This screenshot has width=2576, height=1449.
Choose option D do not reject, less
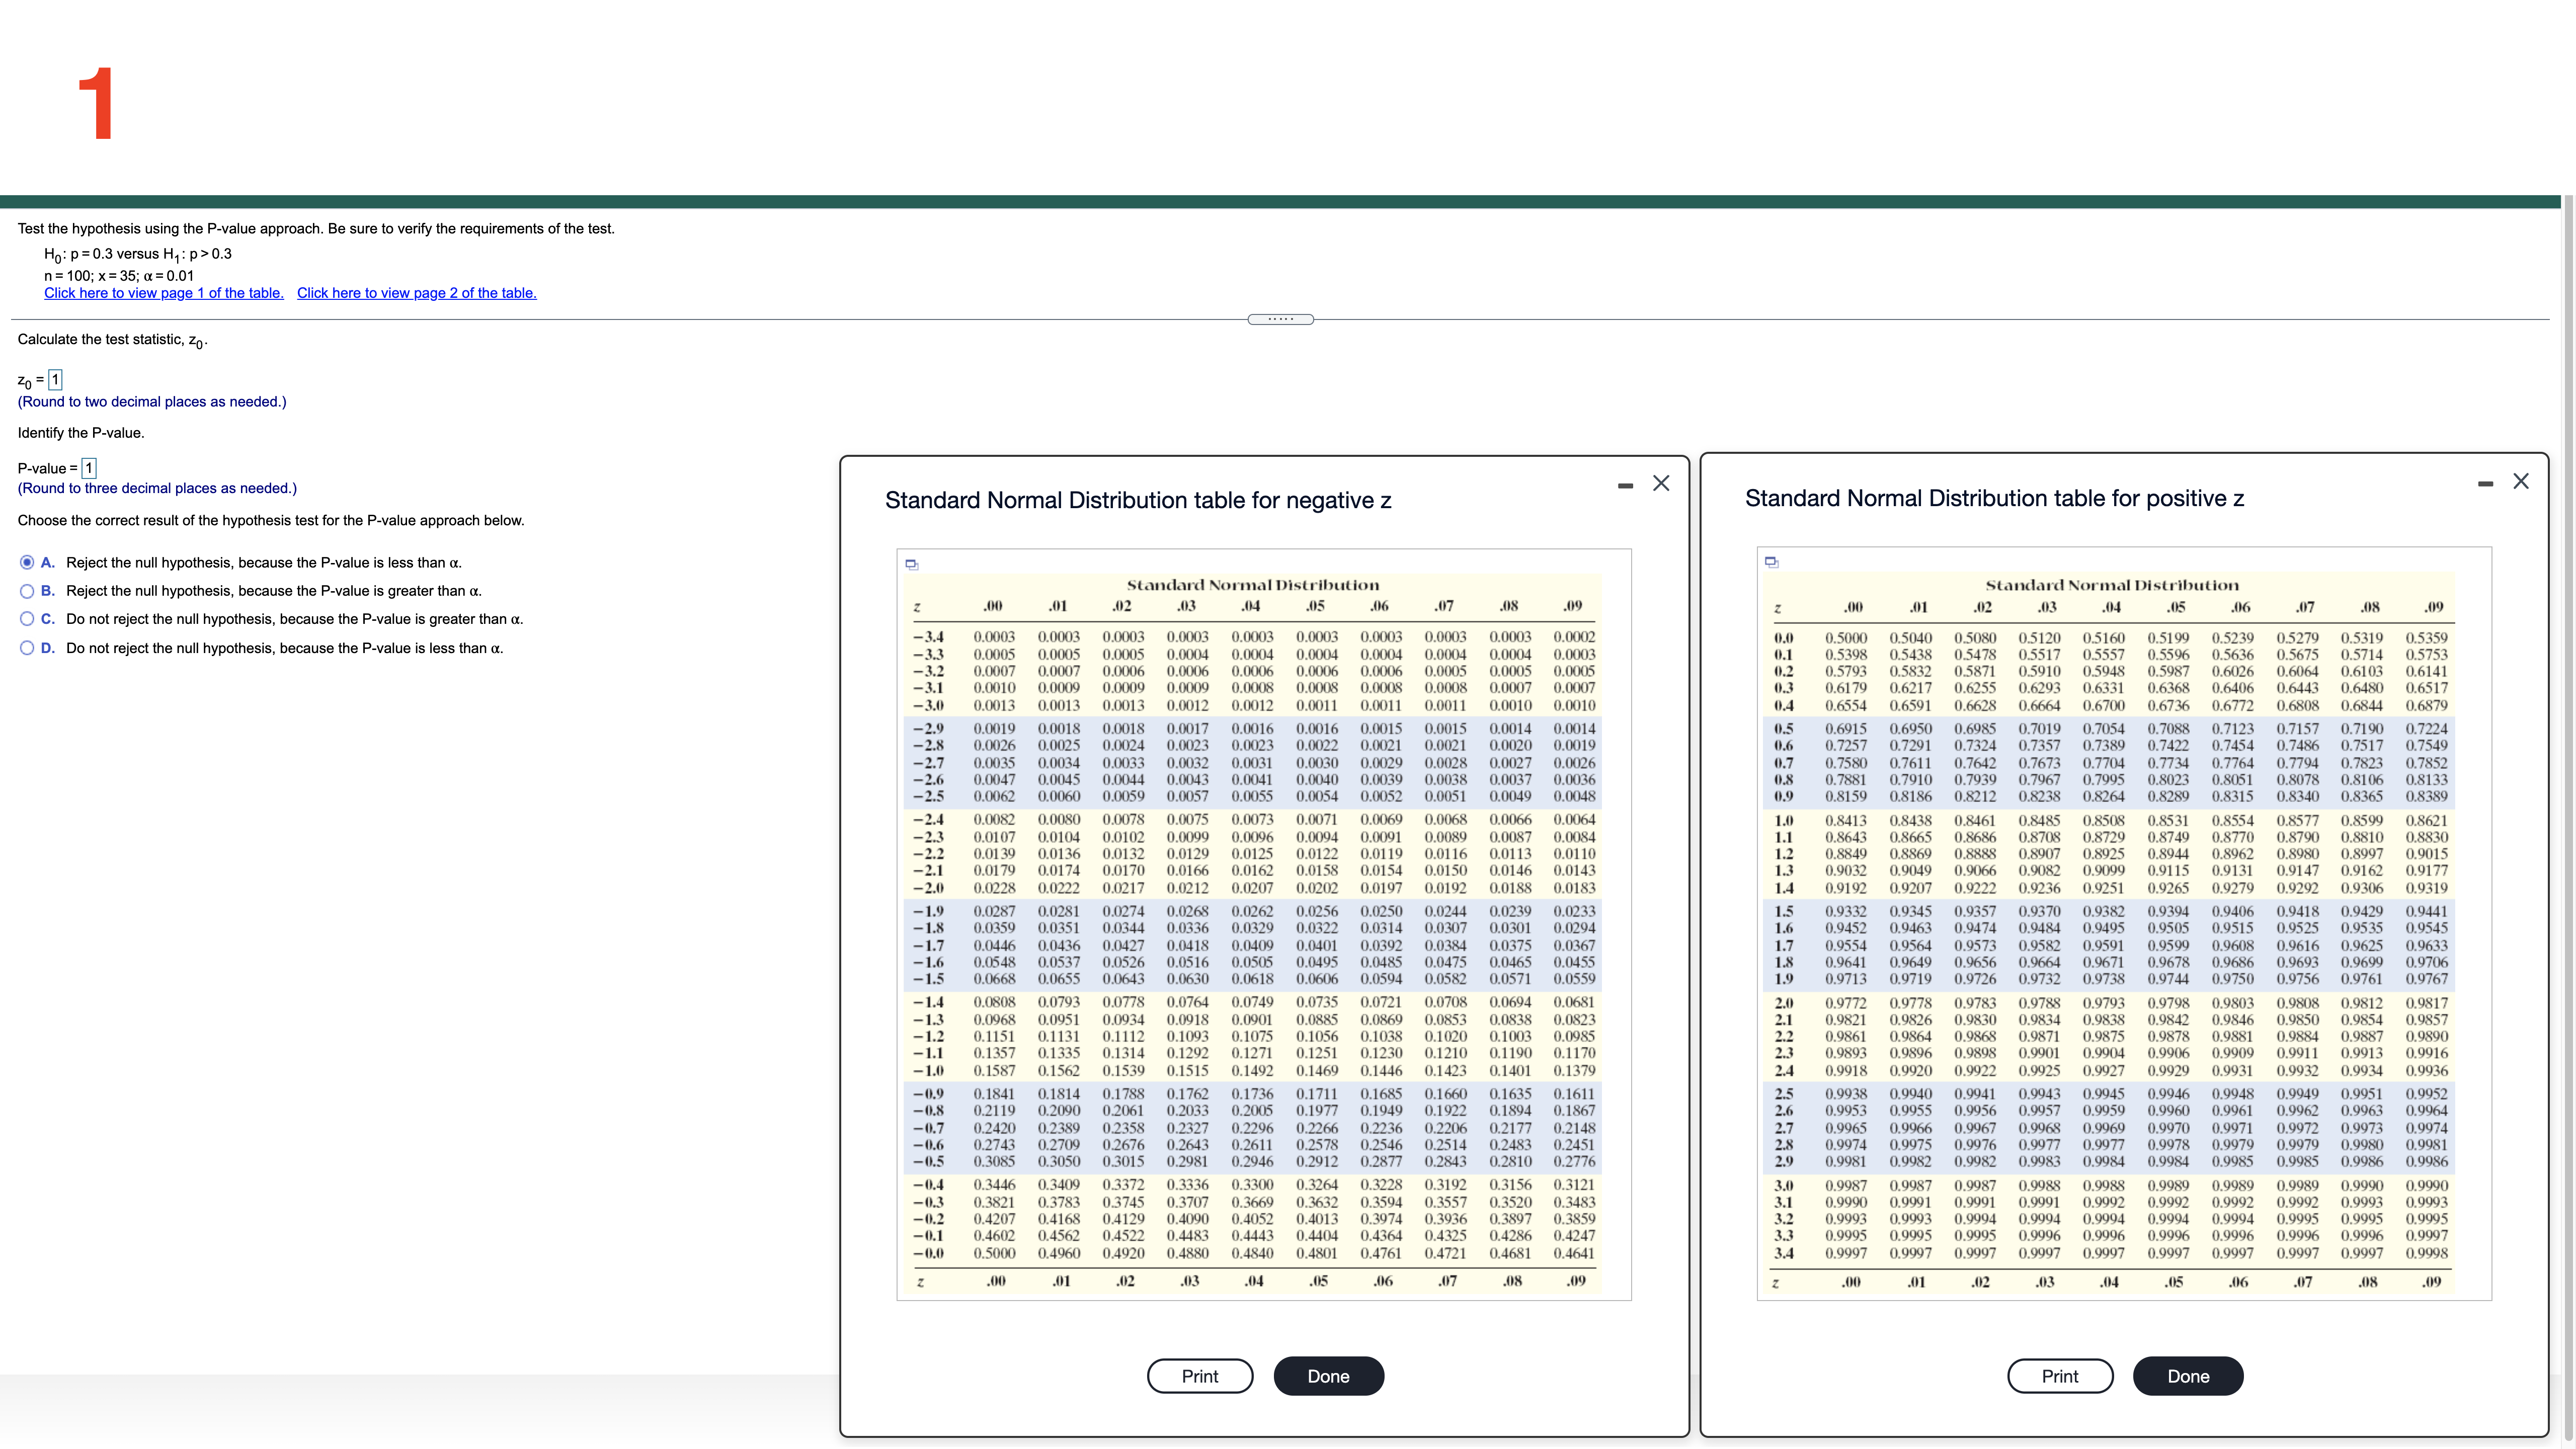coord(27,648)
